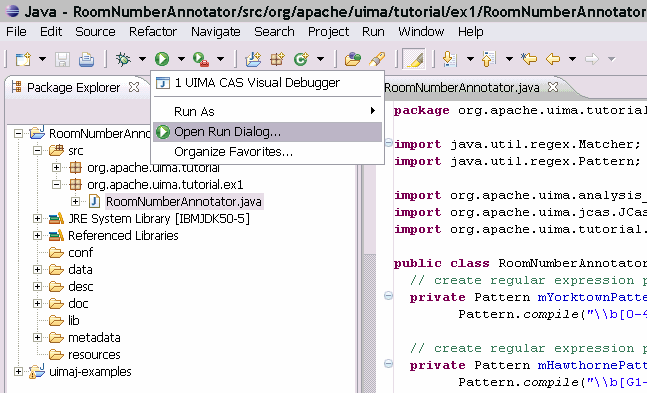The width and height of the screenshot is (647, 393).
Task: Open the Navigate menu
Action: (215, 32)
